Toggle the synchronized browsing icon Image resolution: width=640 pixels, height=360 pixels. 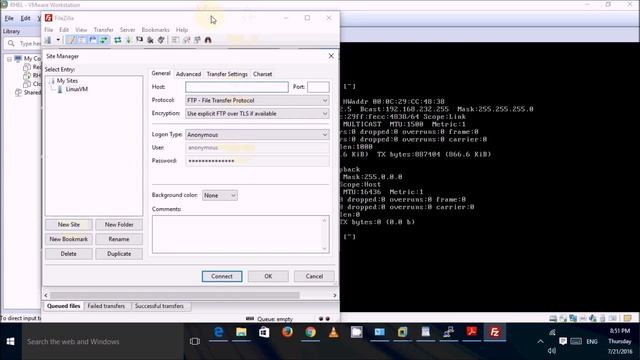point(198,40)
